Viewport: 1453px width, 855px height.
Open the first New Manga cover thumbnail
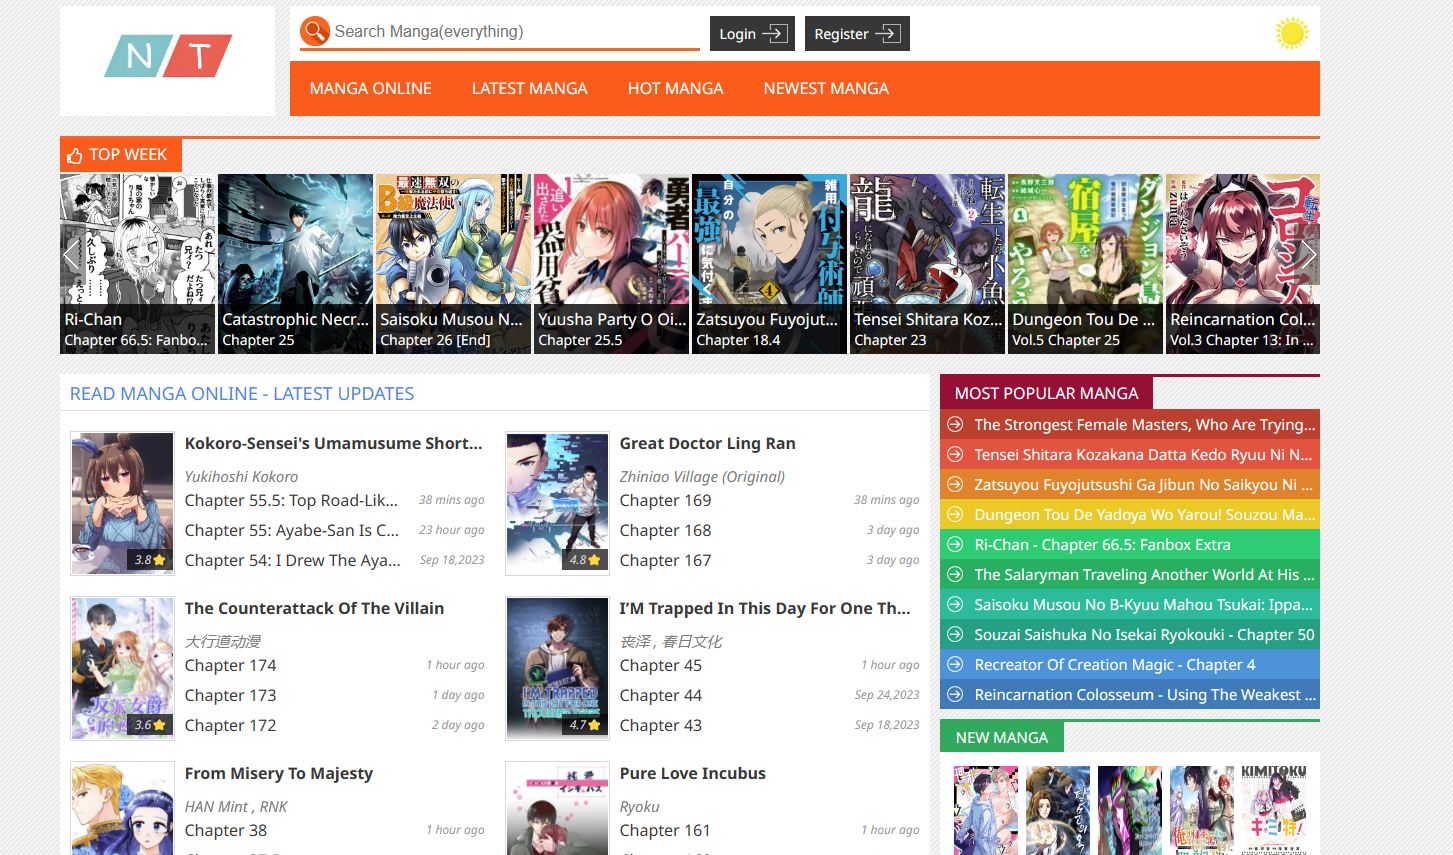point(986,810)
